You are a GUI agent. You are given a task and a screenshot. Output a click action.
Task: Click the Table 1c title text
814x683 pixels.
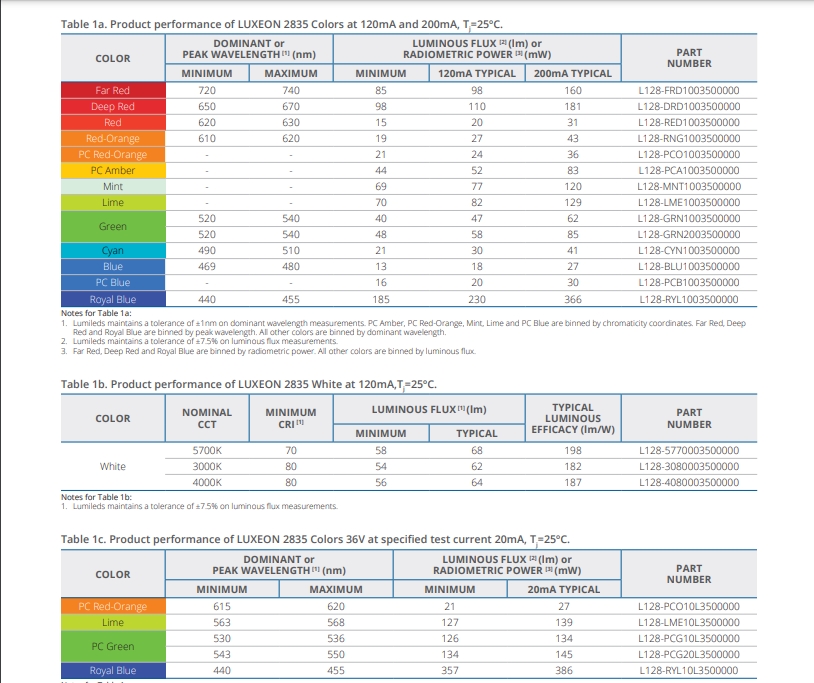pyautogui.click(x=315, y=540)
